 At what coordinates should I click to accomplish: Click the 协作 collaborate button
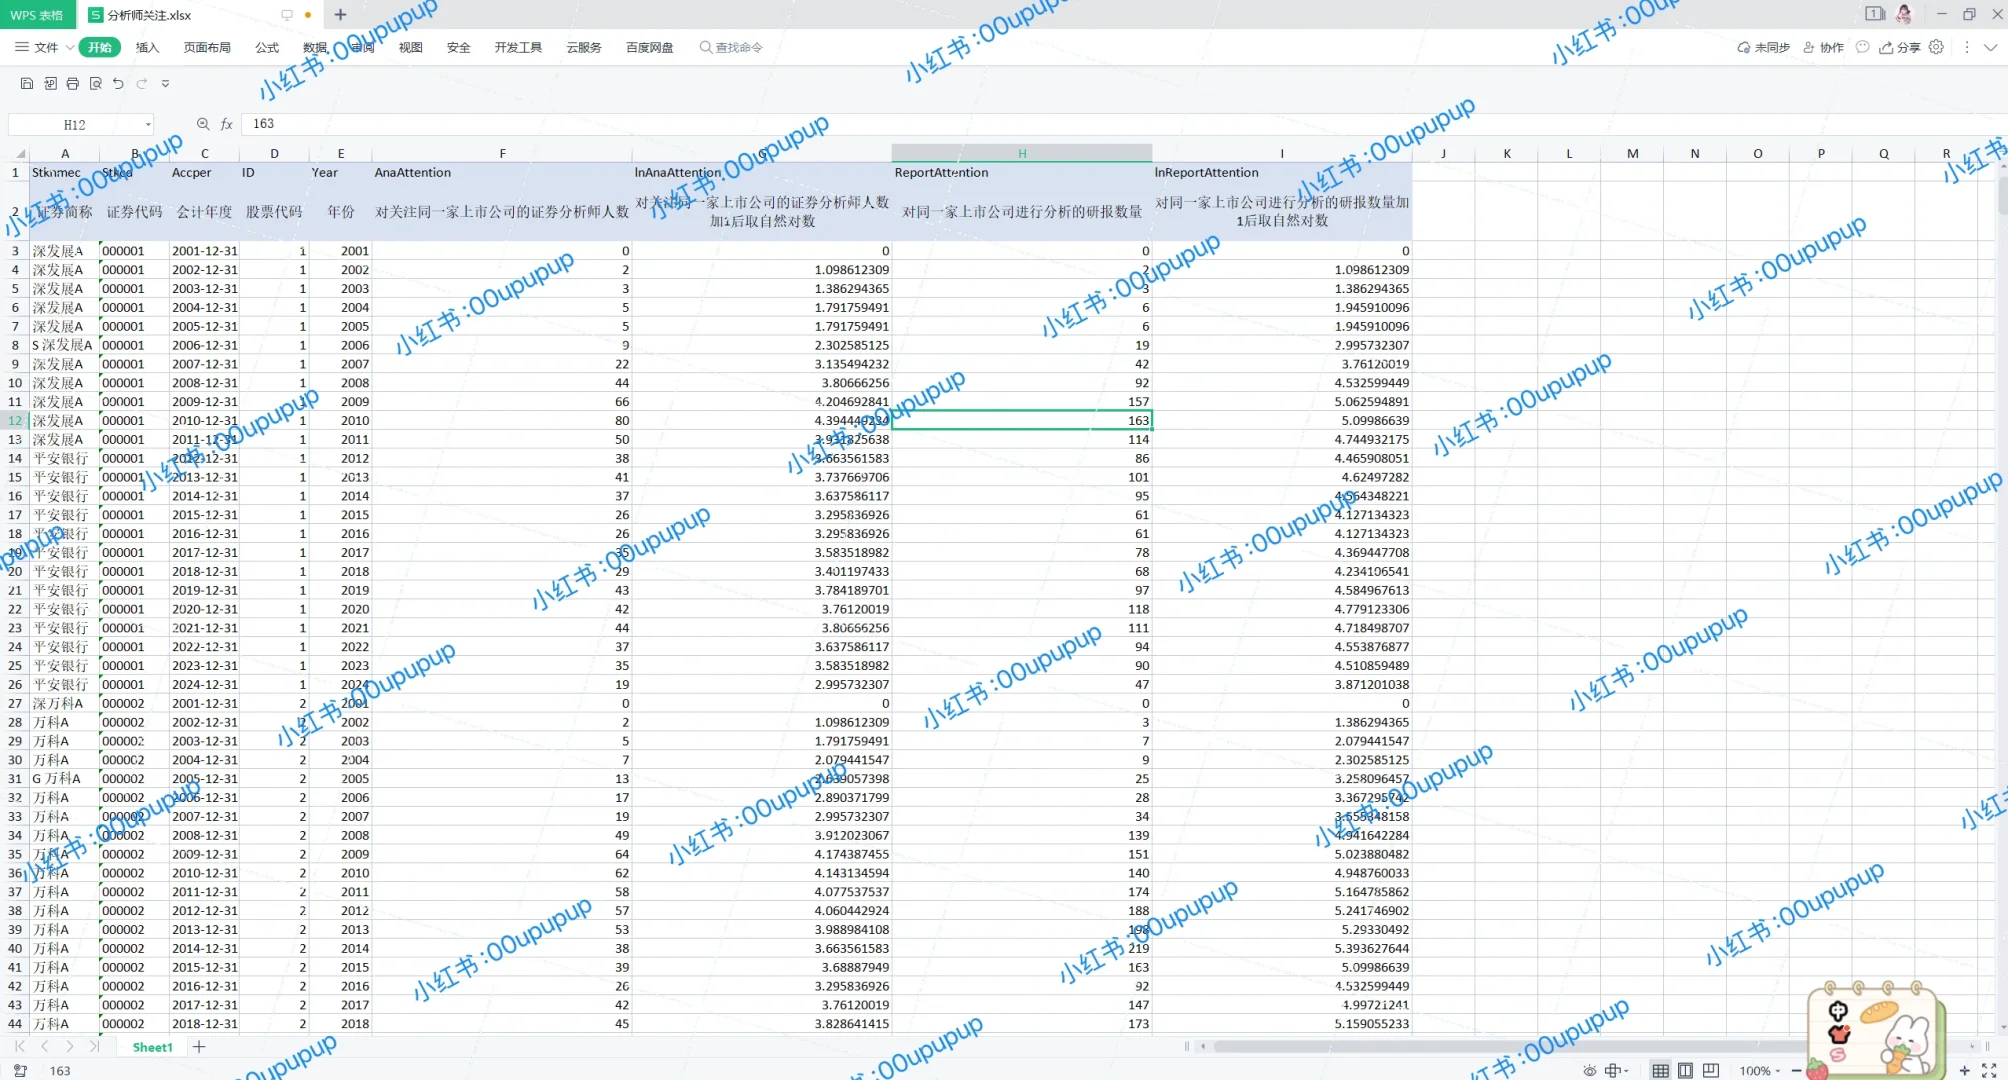(x=1824, y=47)
